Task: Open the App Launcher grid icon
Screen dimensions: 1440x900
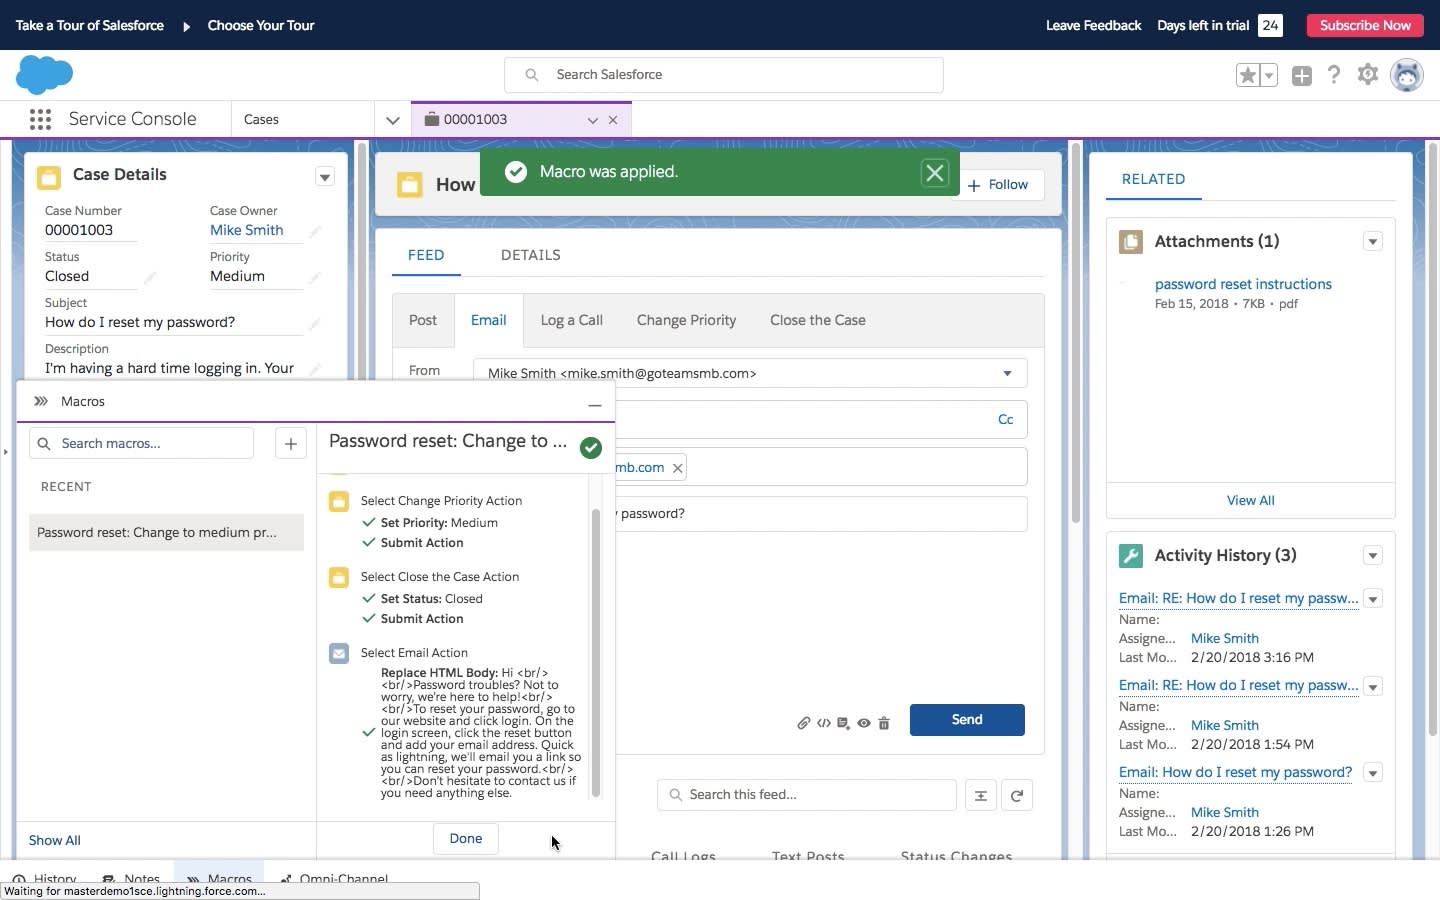Action: click(40, 119)
